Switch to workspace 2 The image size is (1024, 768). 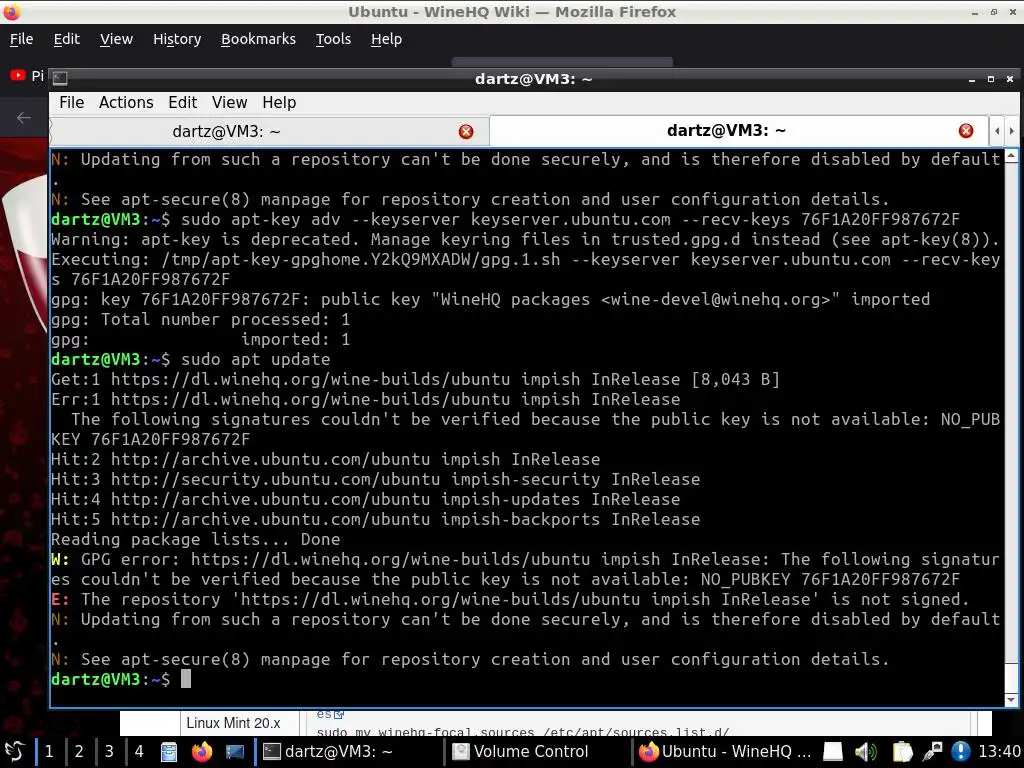[79, 752]
